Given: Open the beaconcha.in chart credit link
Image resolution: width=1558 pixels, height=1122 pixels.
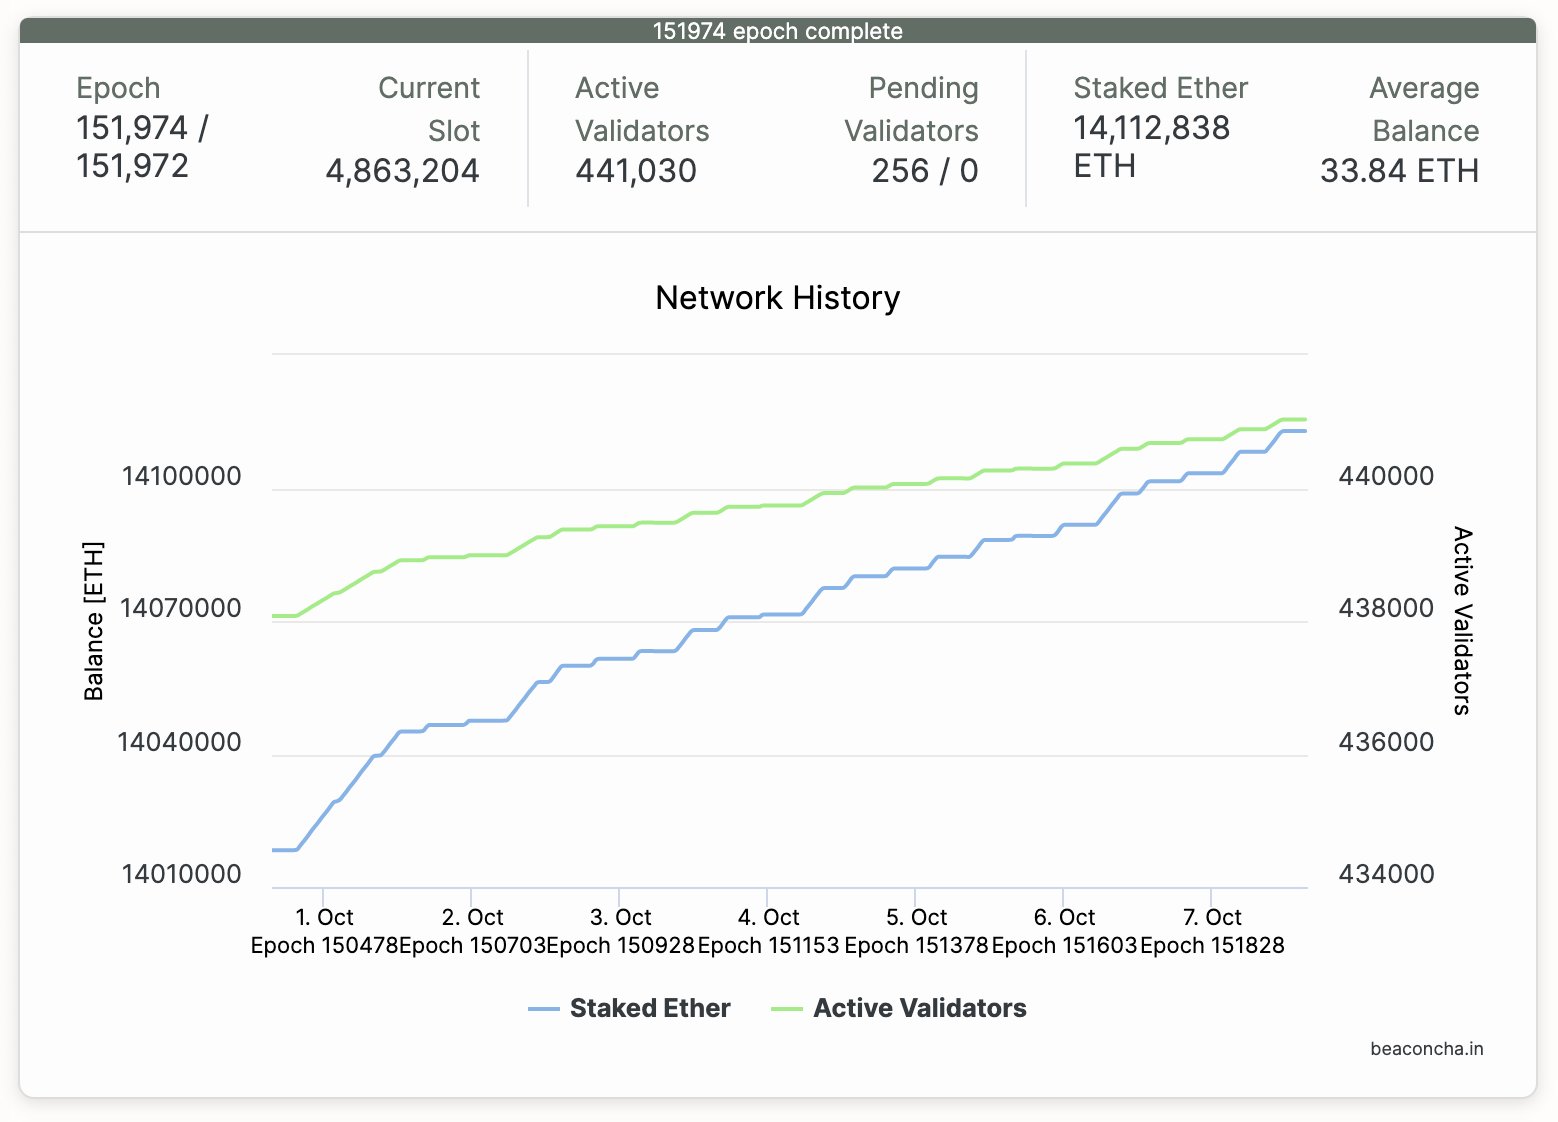Looking at the screenshot, I should click(1426, 1049).
